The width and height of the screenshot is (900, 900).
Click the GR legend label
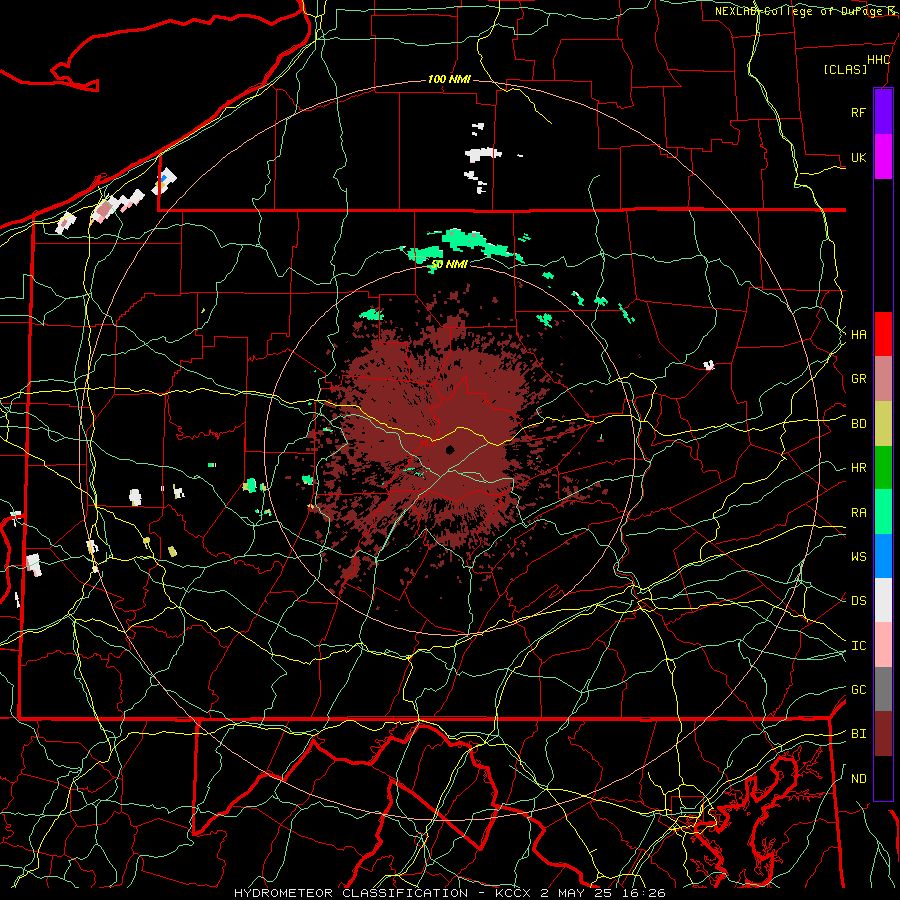(858, 379)
